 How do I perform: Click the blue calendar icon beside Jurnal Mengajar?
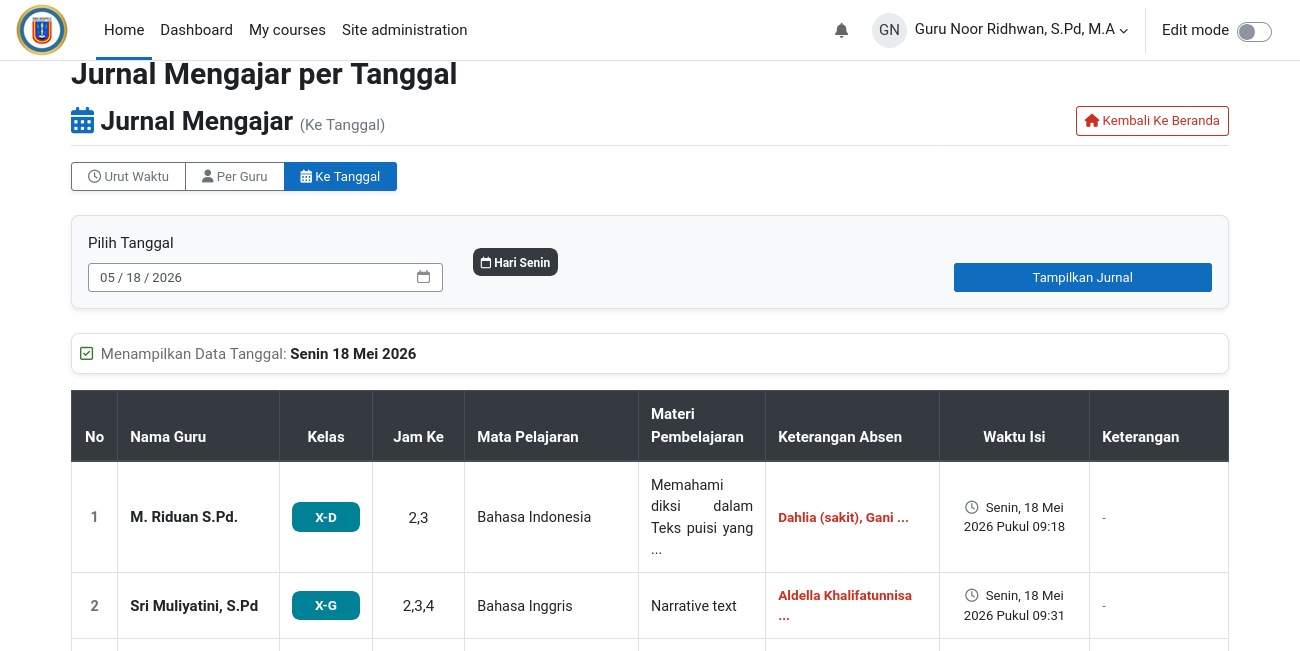(82, 121)
